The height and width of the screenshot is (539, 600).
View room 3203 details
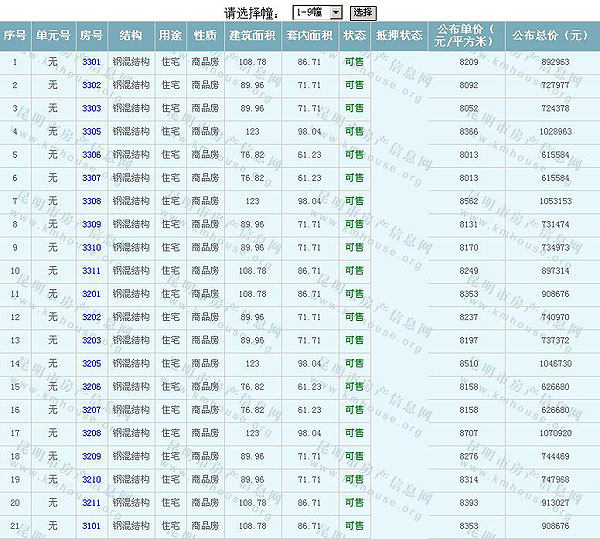tap(91, 340)
